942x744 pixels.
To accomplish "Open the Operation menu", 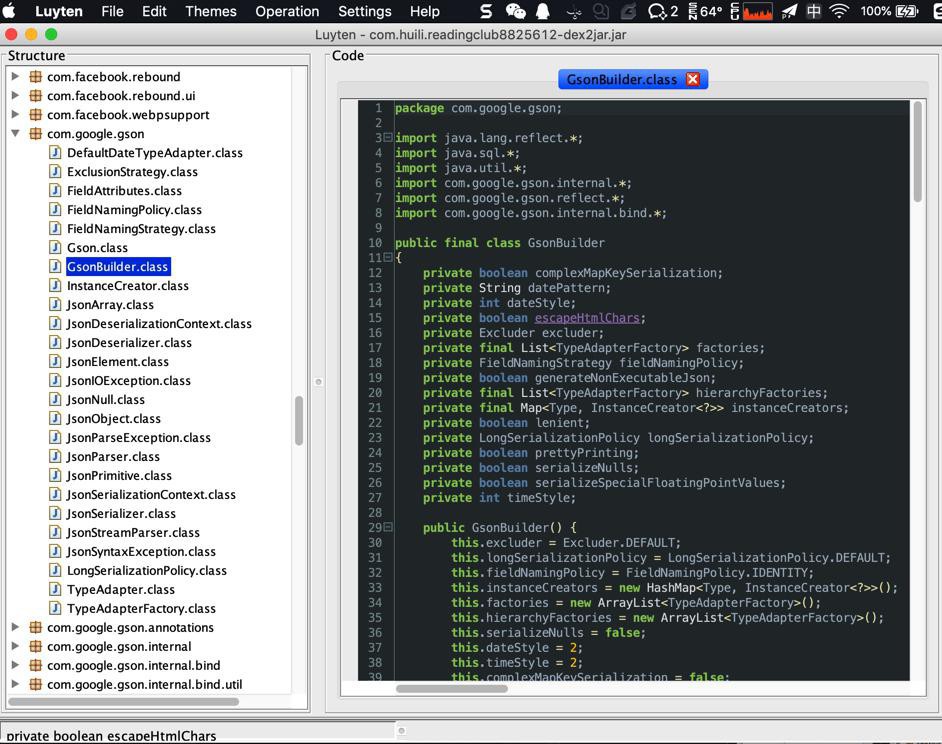I will tap(287, 12).
